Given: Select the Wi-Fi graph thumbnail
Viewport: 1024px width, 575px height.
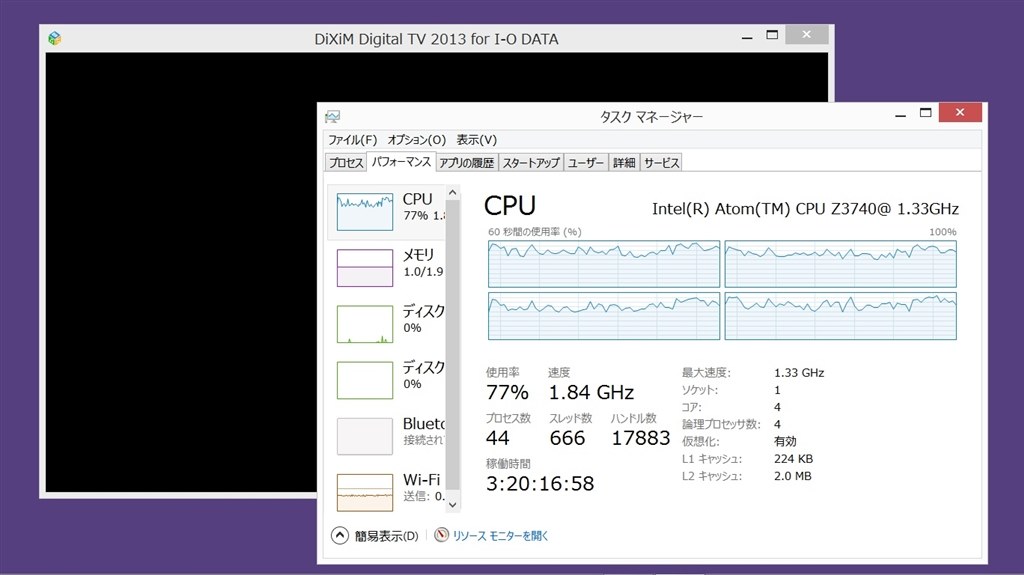Looking at the screenshot, I should (364, 493).
